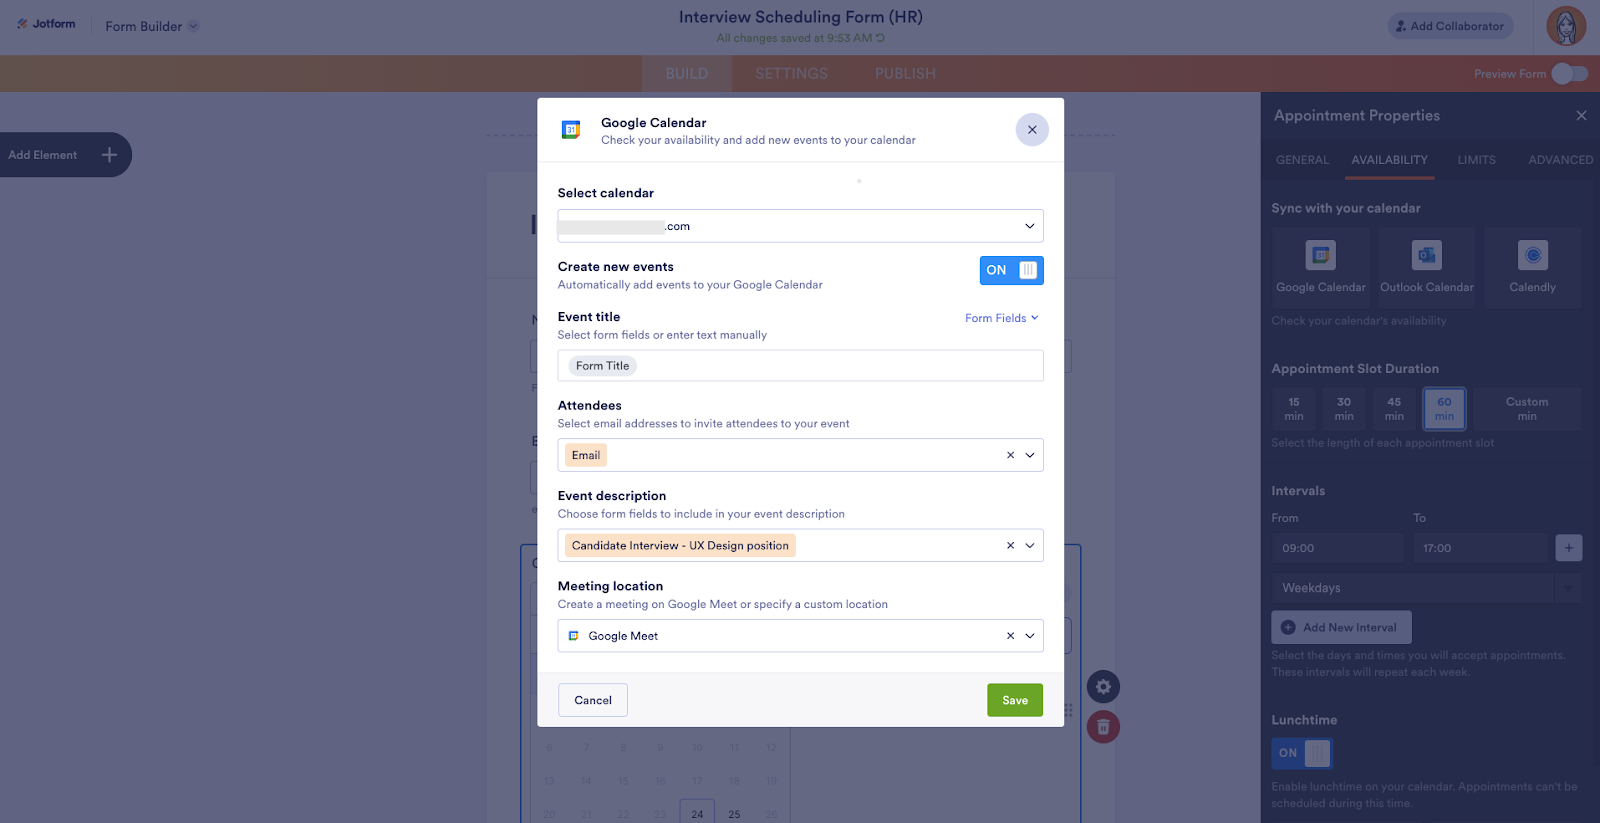Click the green Save button

click(x=1014, y=700)
